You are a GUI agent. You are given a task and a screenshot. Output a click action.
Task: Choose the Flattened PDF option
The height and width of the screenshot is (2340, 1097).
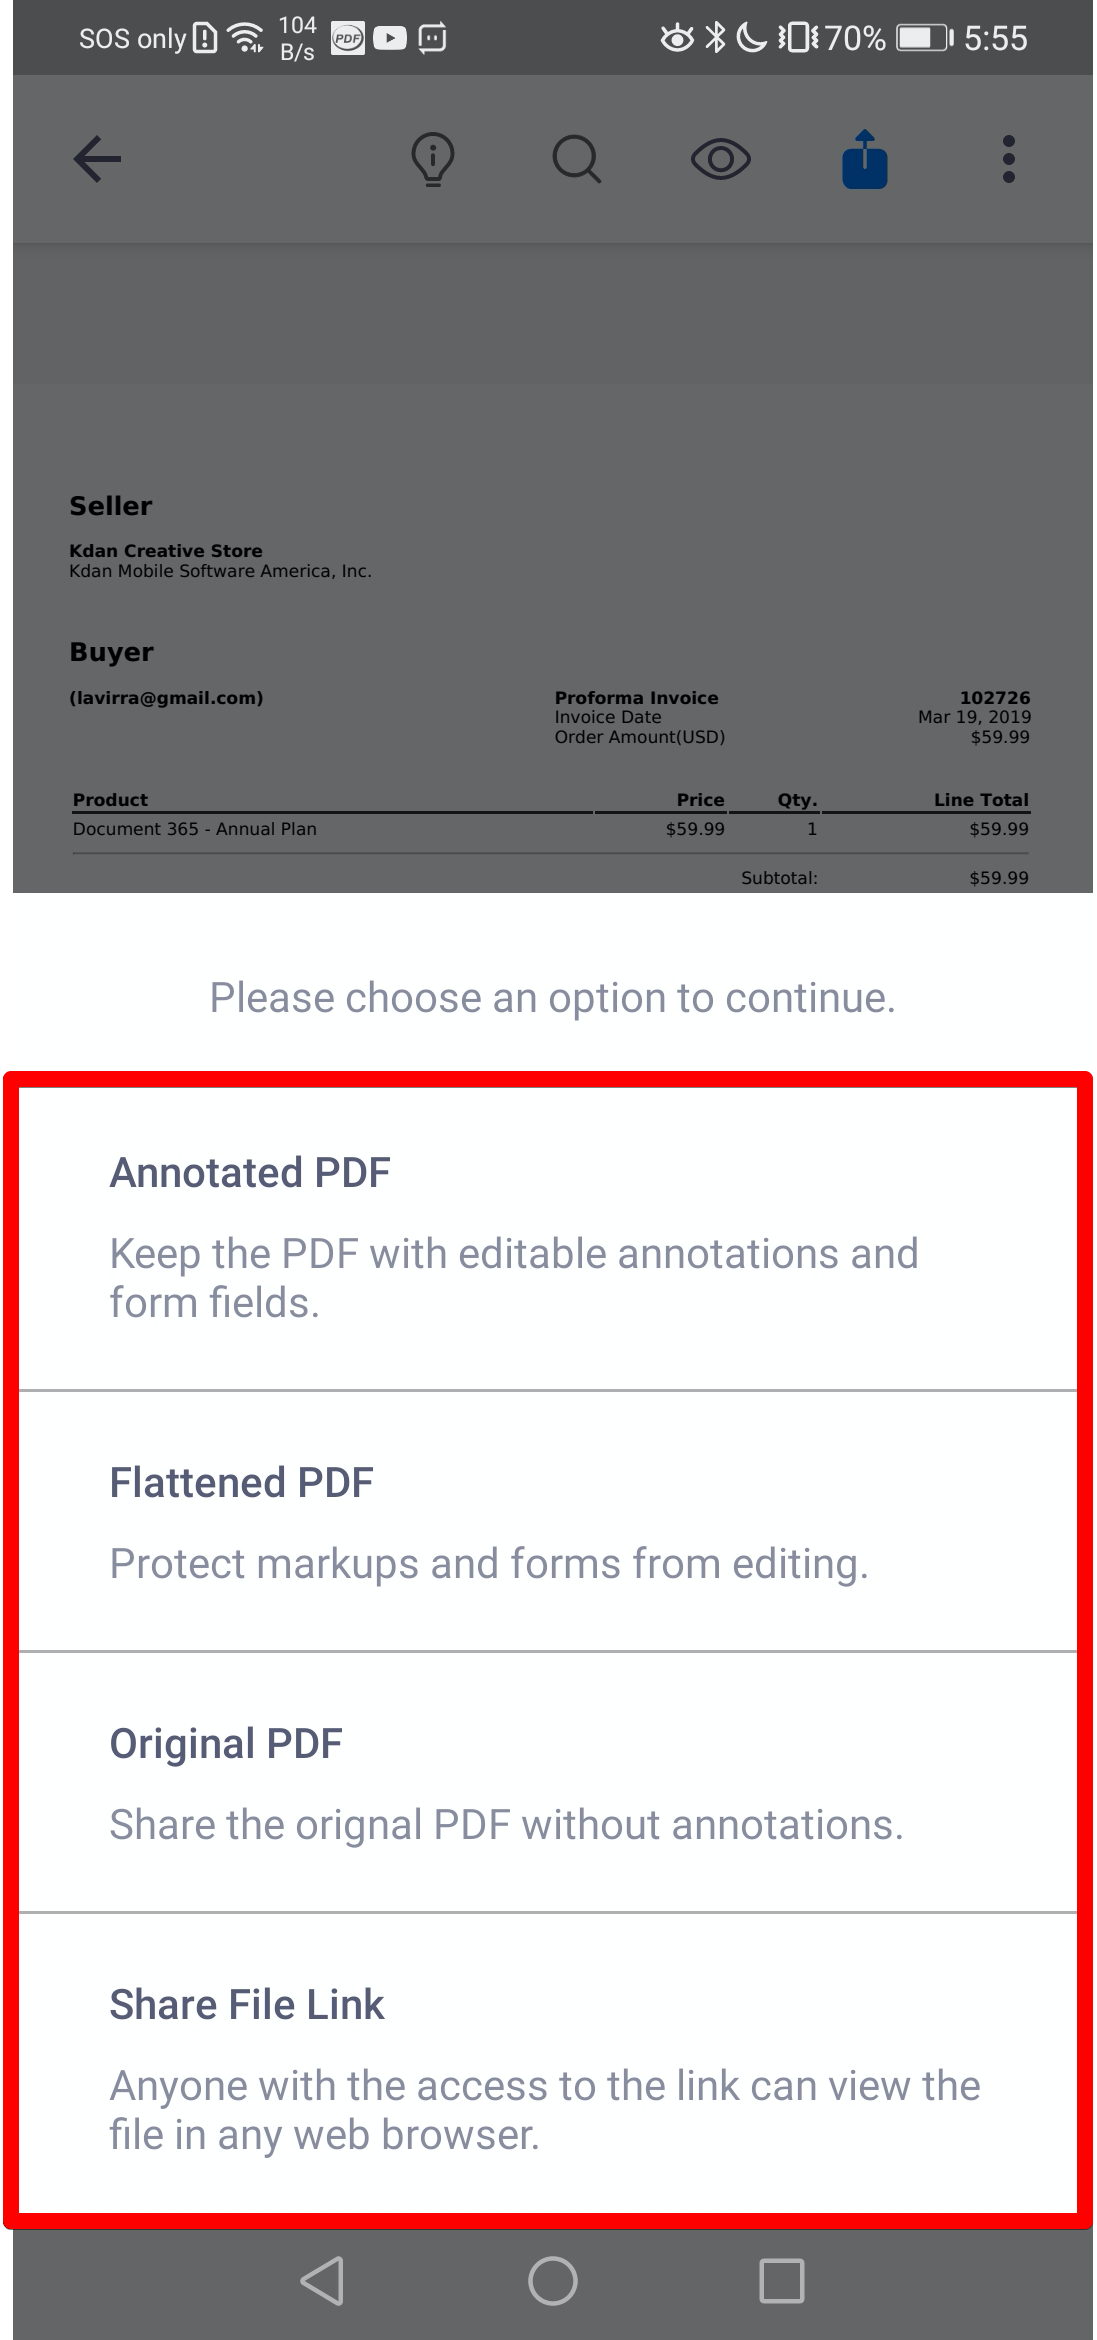point(548,1521)
